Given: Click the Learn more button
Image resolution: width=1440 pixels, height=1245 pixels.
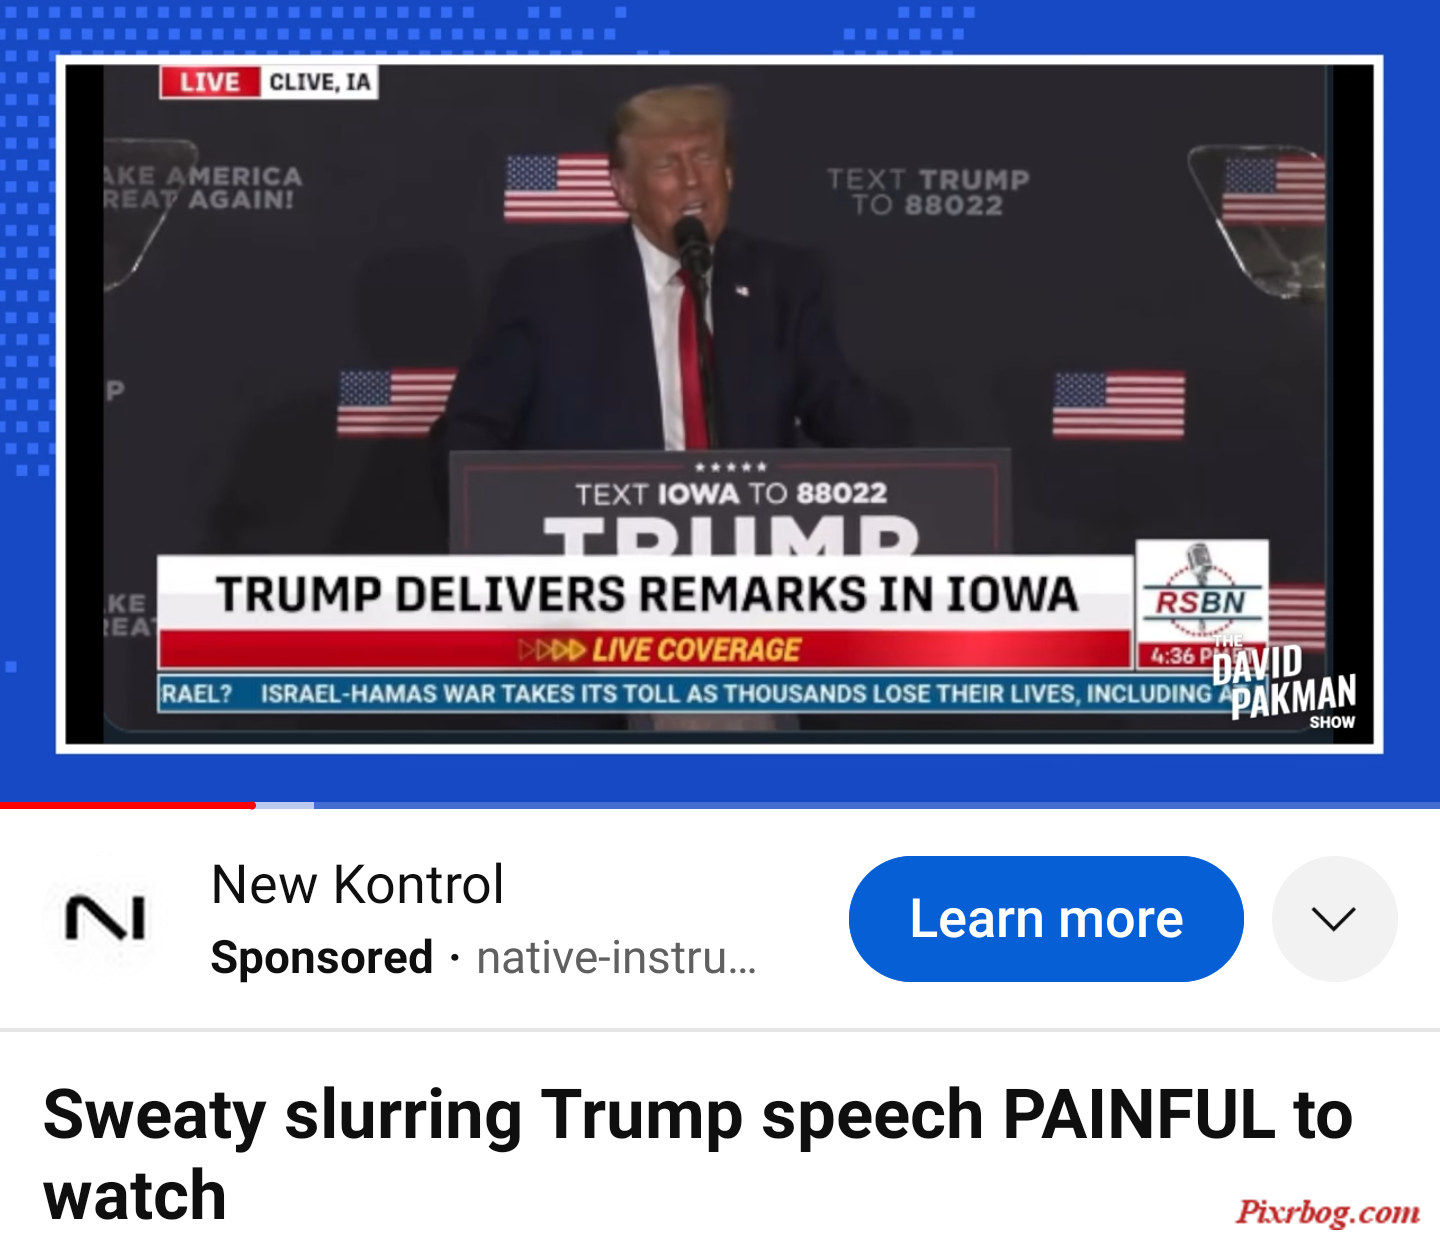Looking at the screenshot, I should (1046, 918).
